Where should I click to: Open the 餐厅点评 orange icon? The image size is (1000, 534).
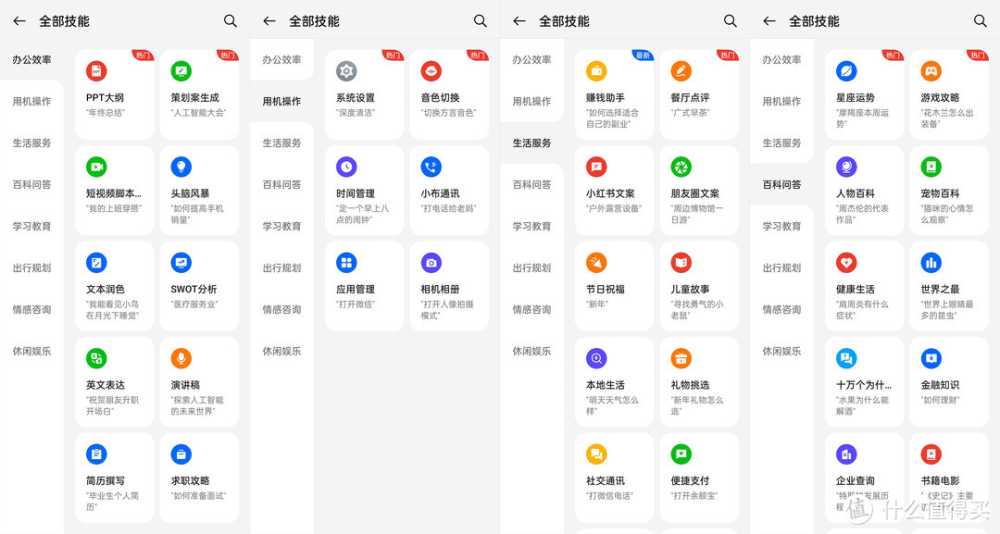pyautogui.click(x=681, y=71)
